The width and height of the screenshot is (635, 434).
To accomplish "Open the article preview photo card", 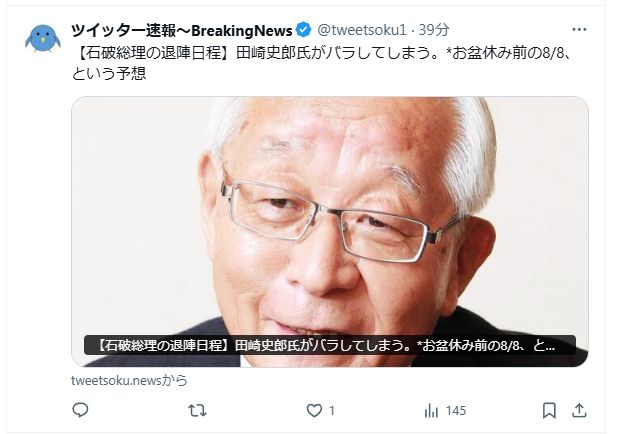I will point(330,232).
